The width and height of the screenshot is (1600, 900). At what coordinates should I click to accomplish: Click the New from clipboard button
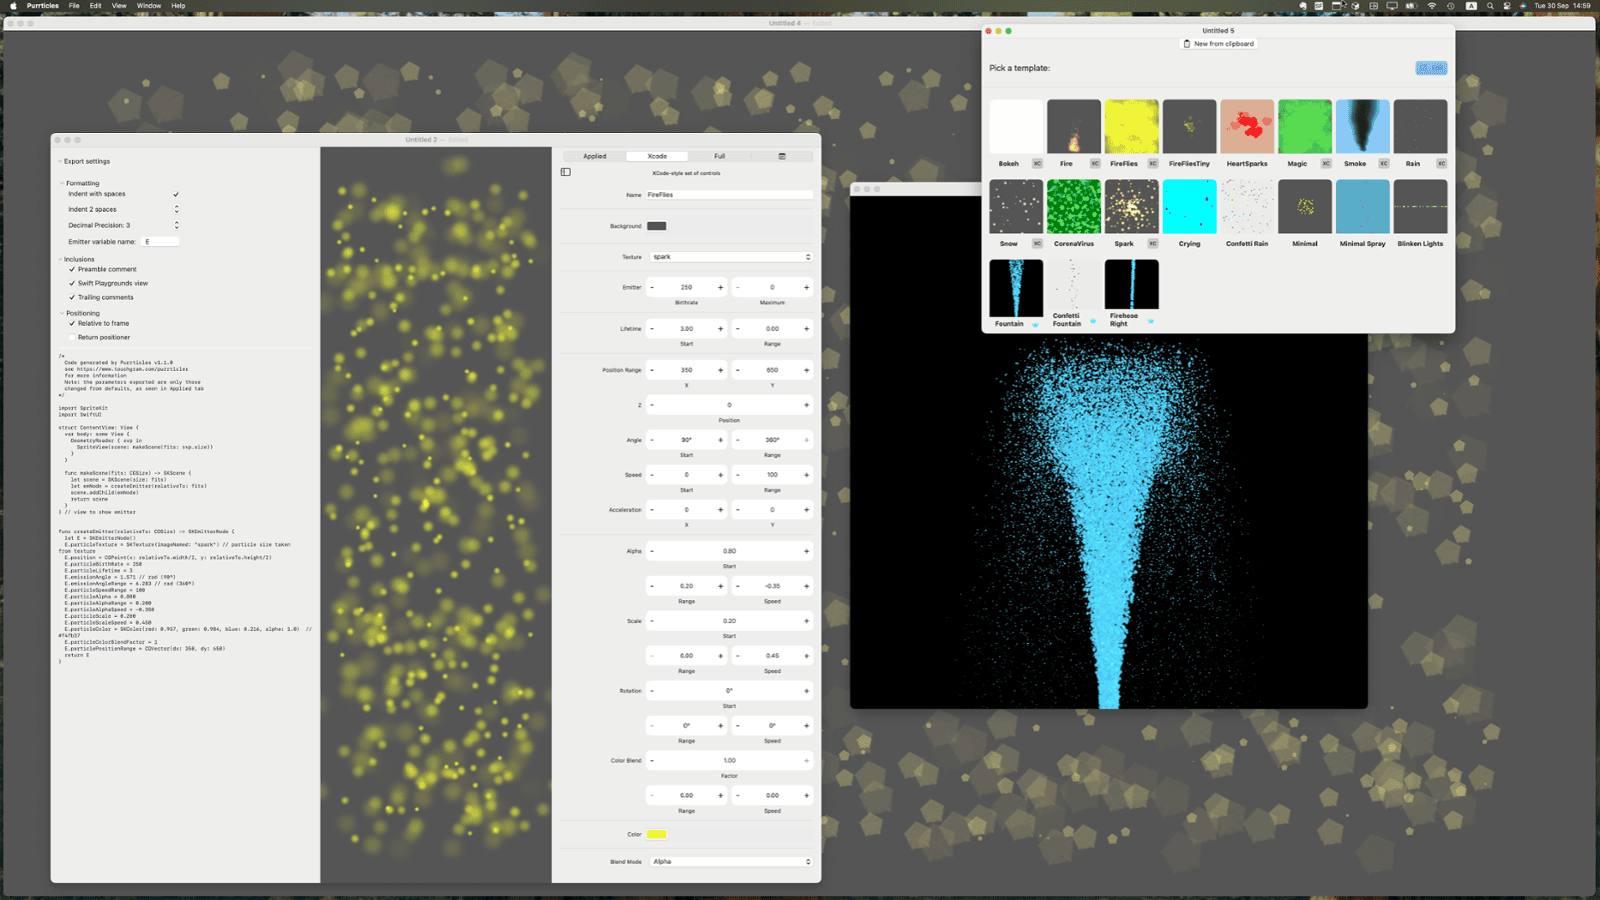(1218, 44)
